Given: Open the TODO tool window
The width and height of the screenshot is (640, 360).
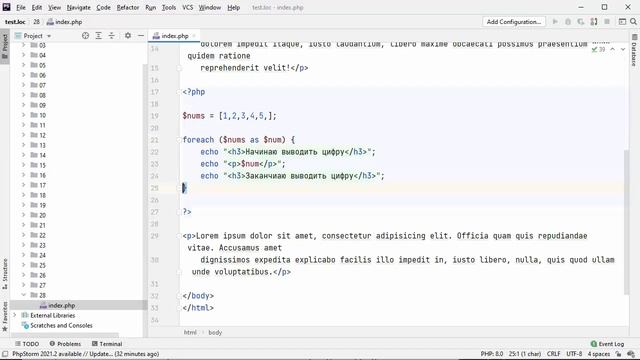Looking at the screenshot, I should tap(27, 344).
